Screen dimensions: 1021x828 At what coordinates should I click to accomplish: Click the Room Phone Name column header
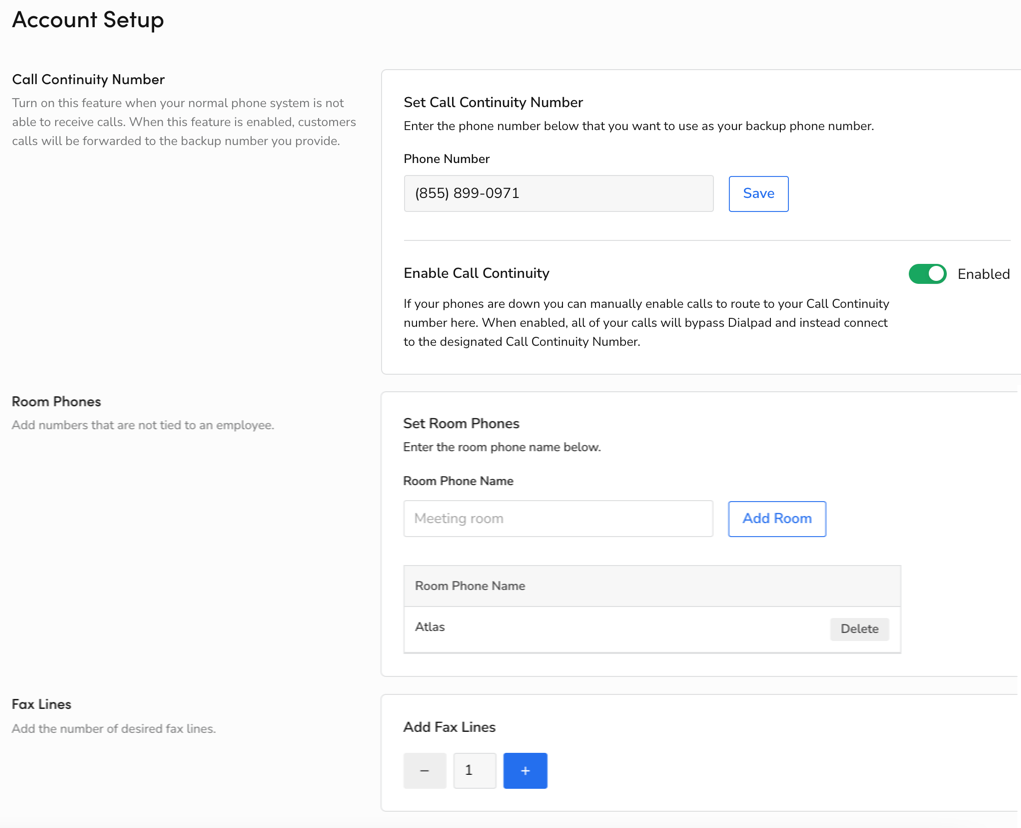470,586
